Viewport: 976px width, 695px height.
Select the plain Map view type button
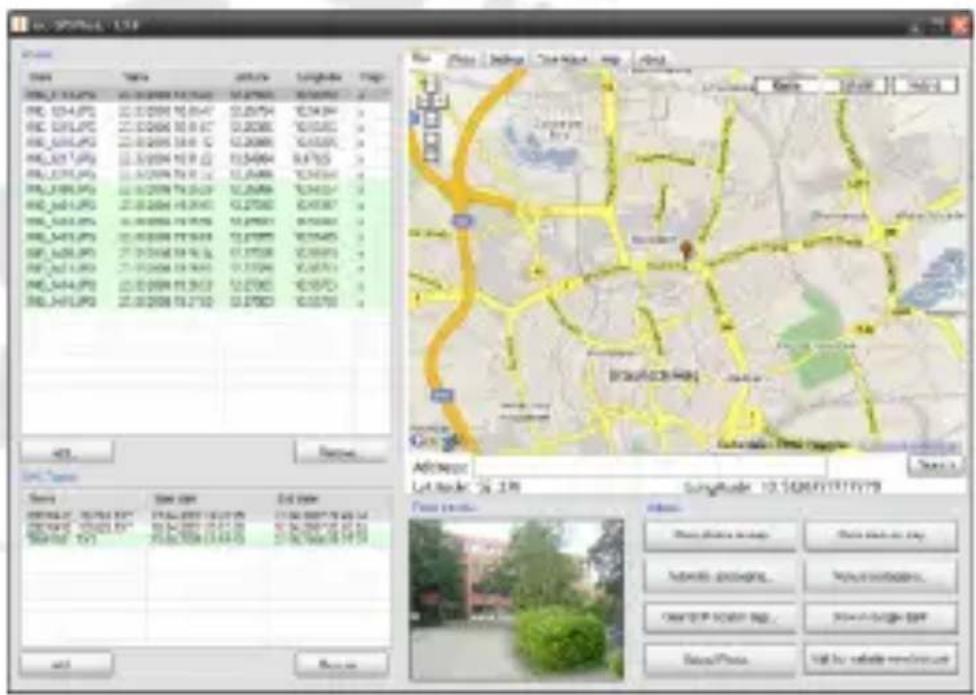787,85
